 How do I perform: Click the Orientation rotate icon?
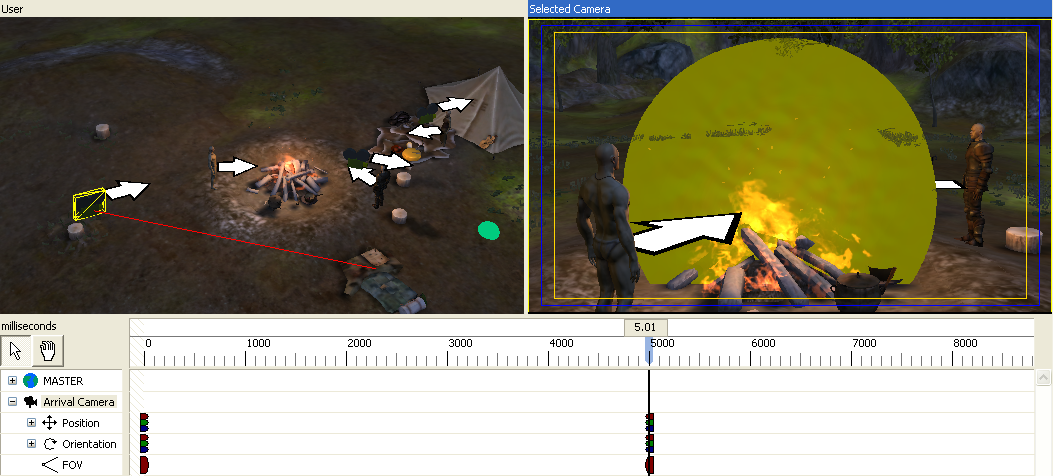coord(49,444)
